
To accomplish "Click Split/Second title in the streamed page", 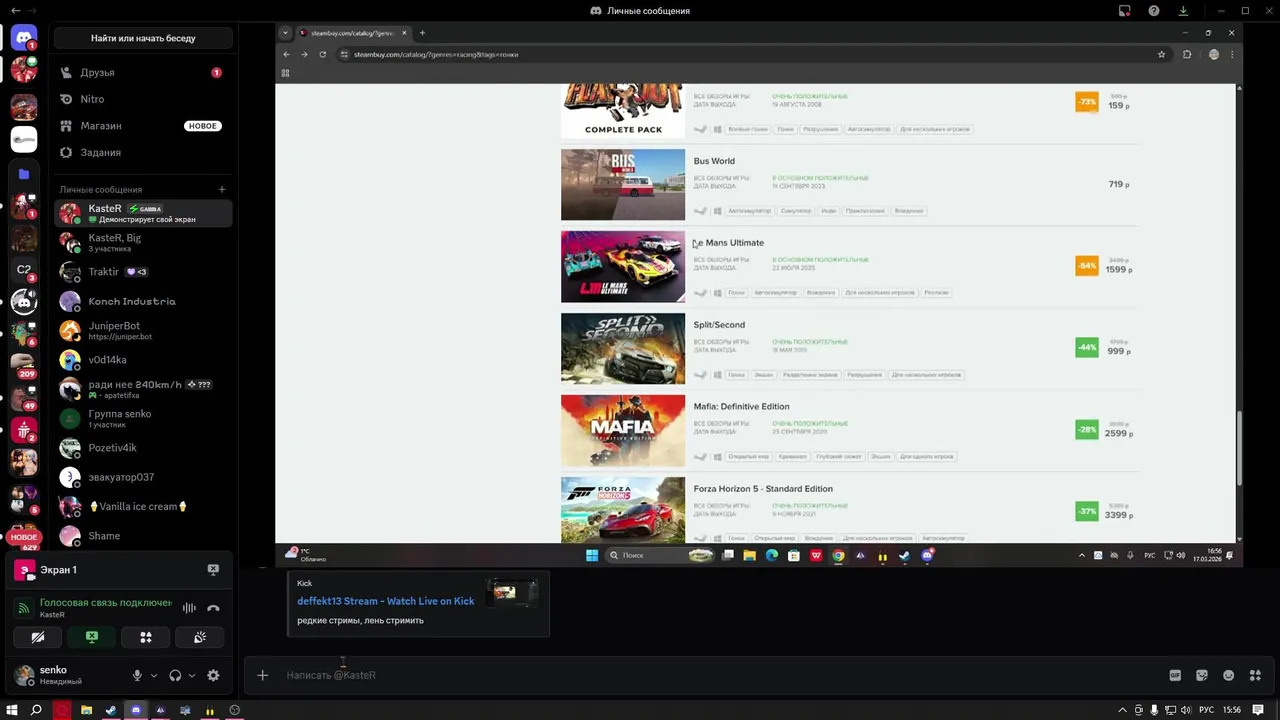I will click(x=719, y=325).
